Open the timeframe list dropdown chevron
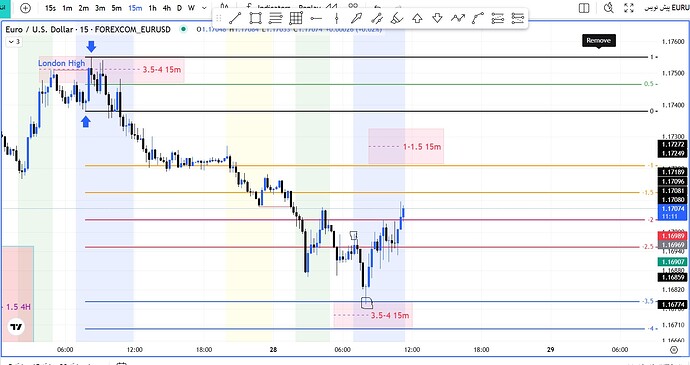Viewport: 690px width, 365px height. tap(204, 8)
